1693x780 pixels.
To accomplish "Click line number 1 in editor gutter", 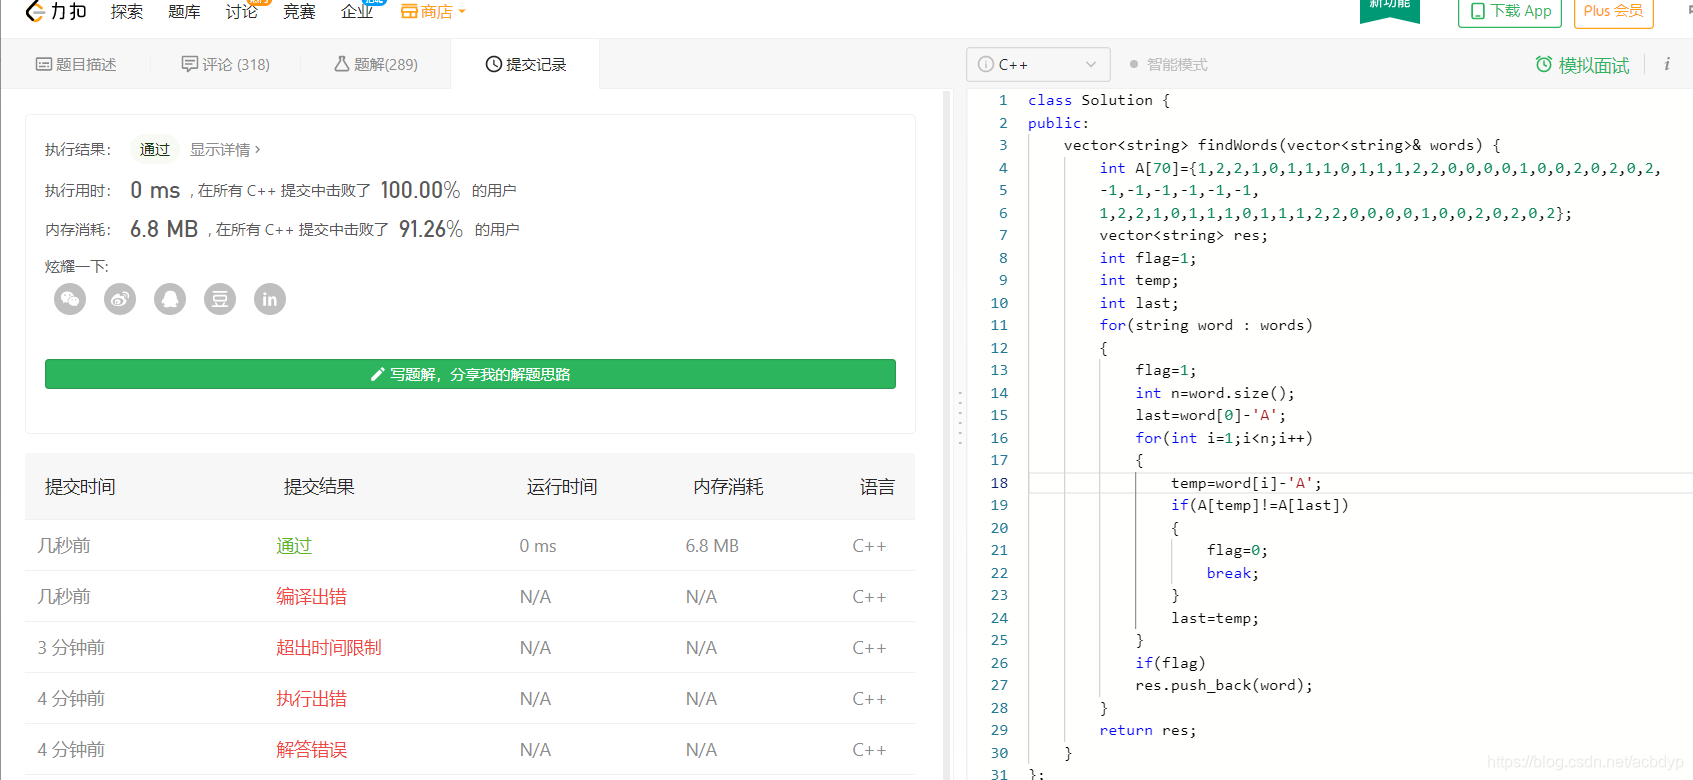I will click(x=1003, y=100).
